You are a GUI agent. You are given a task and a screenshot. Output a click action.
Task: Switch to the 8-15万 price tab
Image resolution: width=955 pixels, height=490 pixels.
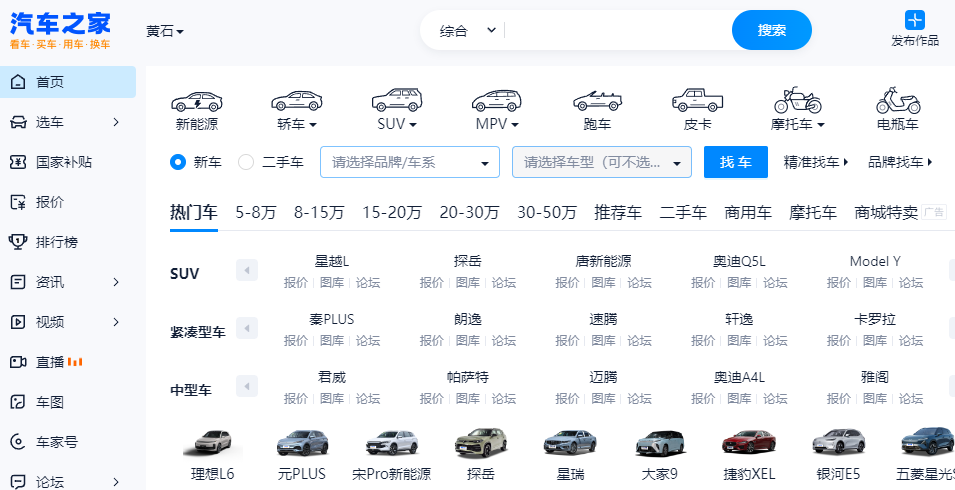tap(319, 212)
